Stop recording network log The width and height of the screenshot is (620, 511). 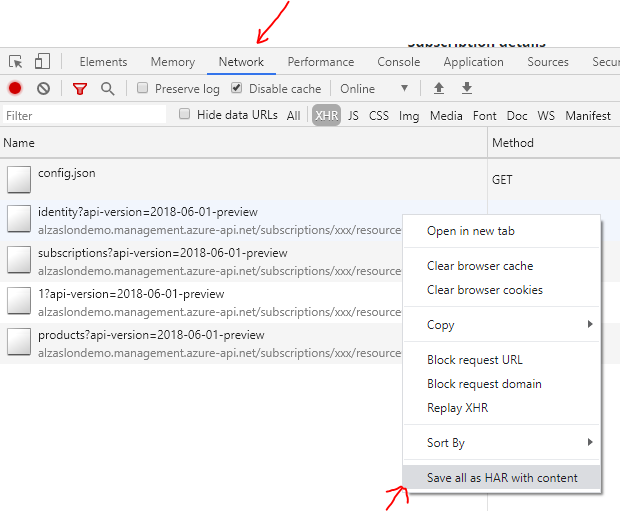click(15, 88)
